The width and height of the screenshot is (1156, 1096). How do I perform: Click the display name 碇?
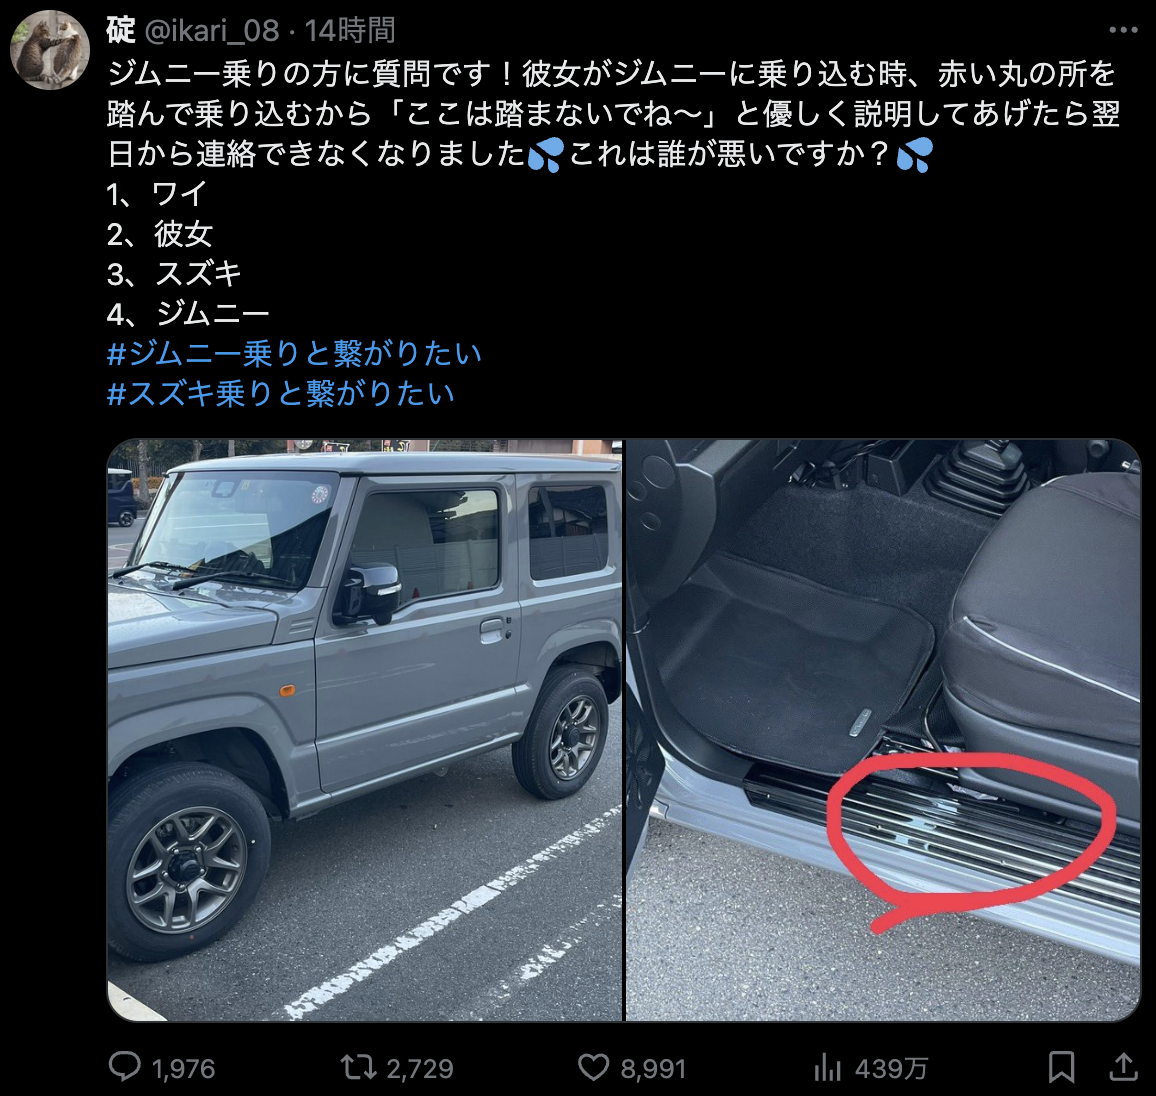tap(121, 31)
